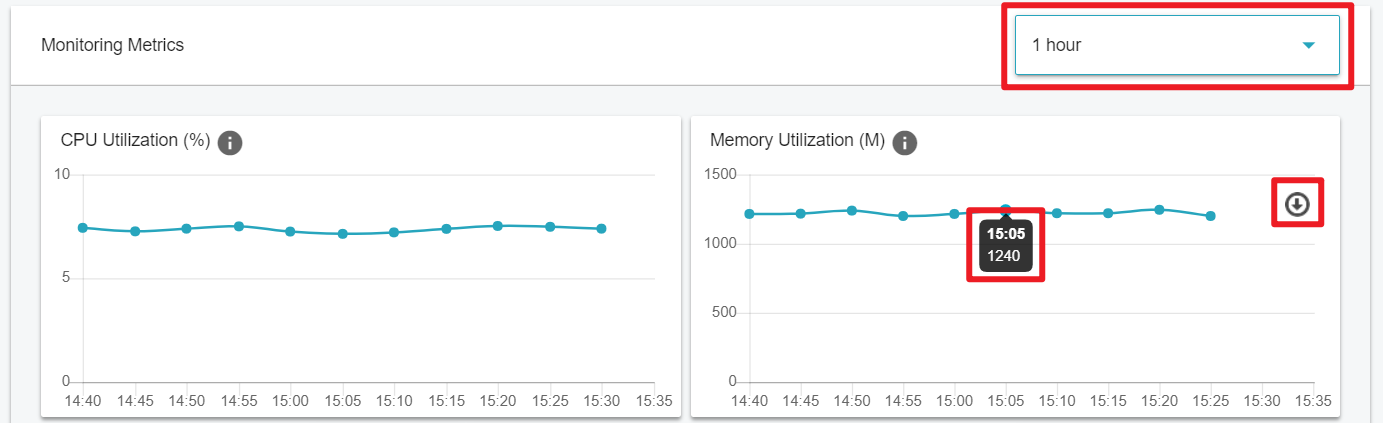Click Memory data point at 15:15
Screen dimensions: 1383x423
1108,213
